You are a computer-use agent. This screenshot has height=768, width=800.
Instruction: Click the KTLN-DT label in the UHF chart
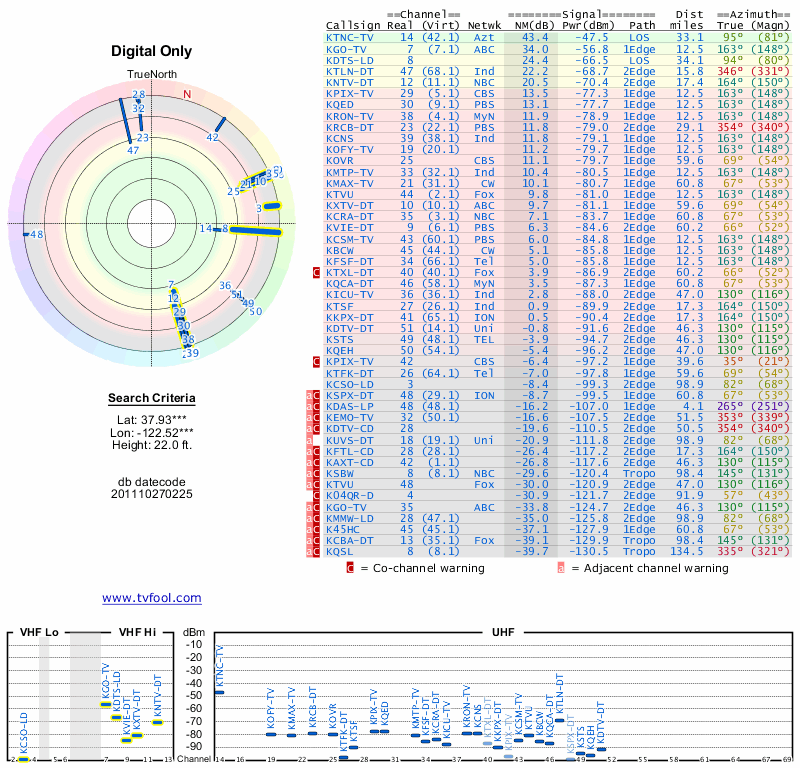tap(560, 695)
